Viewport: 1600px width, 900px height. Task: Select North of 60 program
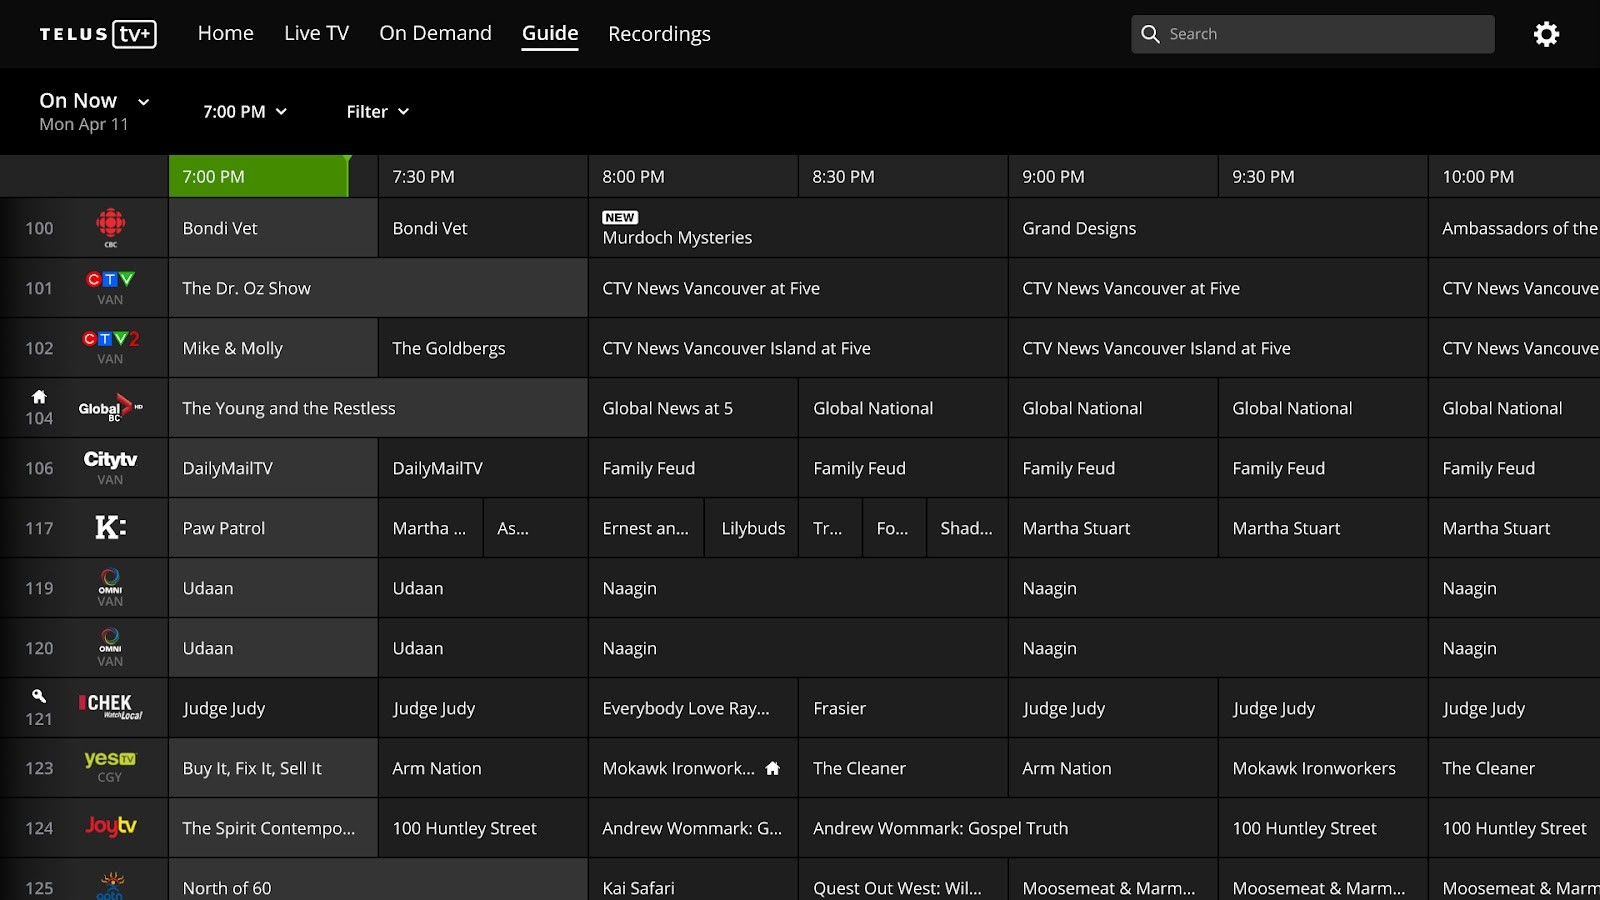378,880
